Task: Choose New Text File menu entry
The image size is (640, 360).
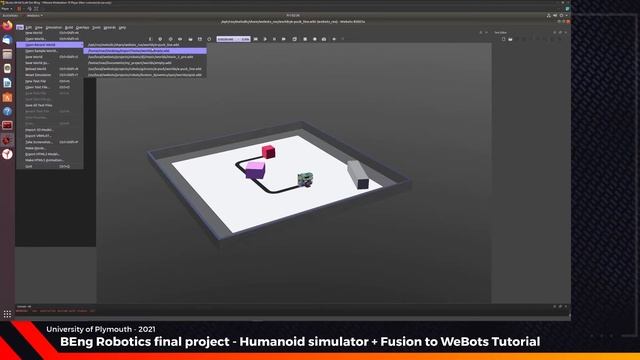Action: tap(50, 81)
